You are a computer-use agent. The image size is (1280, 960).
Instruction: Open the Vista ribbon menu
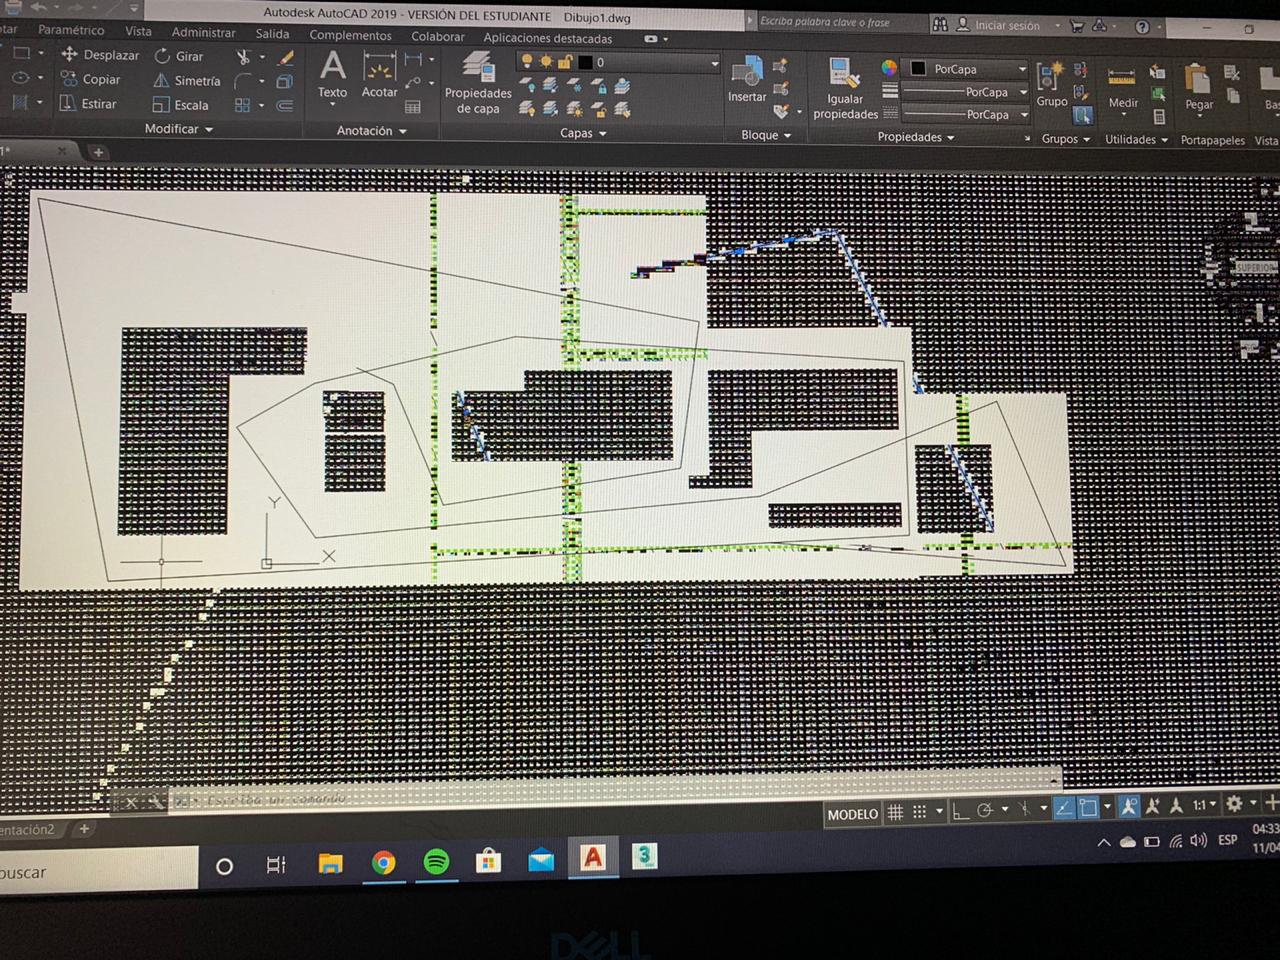tap(138, 30)
